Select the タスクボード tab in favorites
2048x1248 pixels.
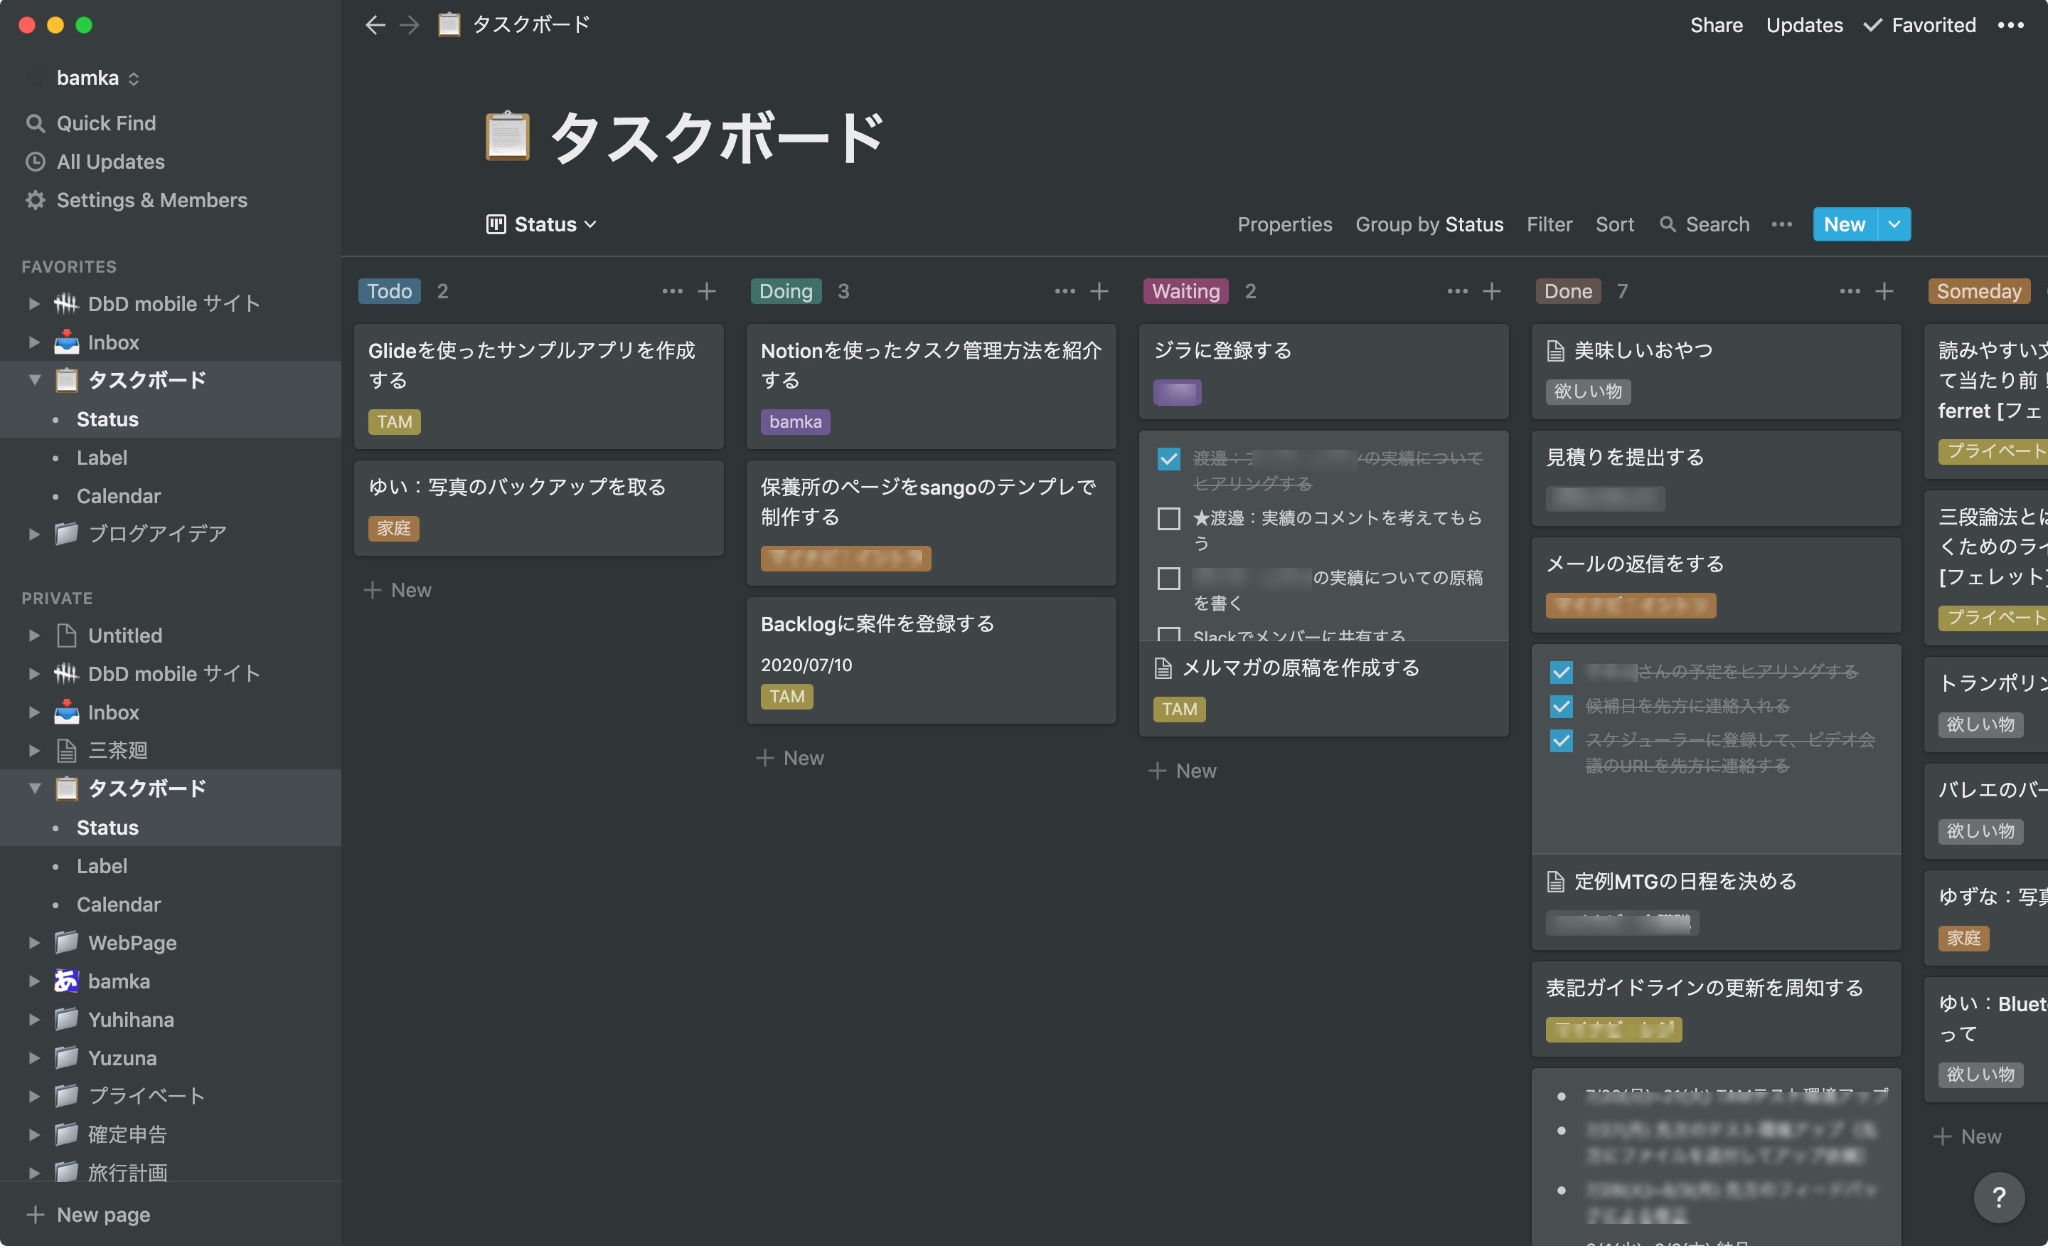click(x=145, y=380)
